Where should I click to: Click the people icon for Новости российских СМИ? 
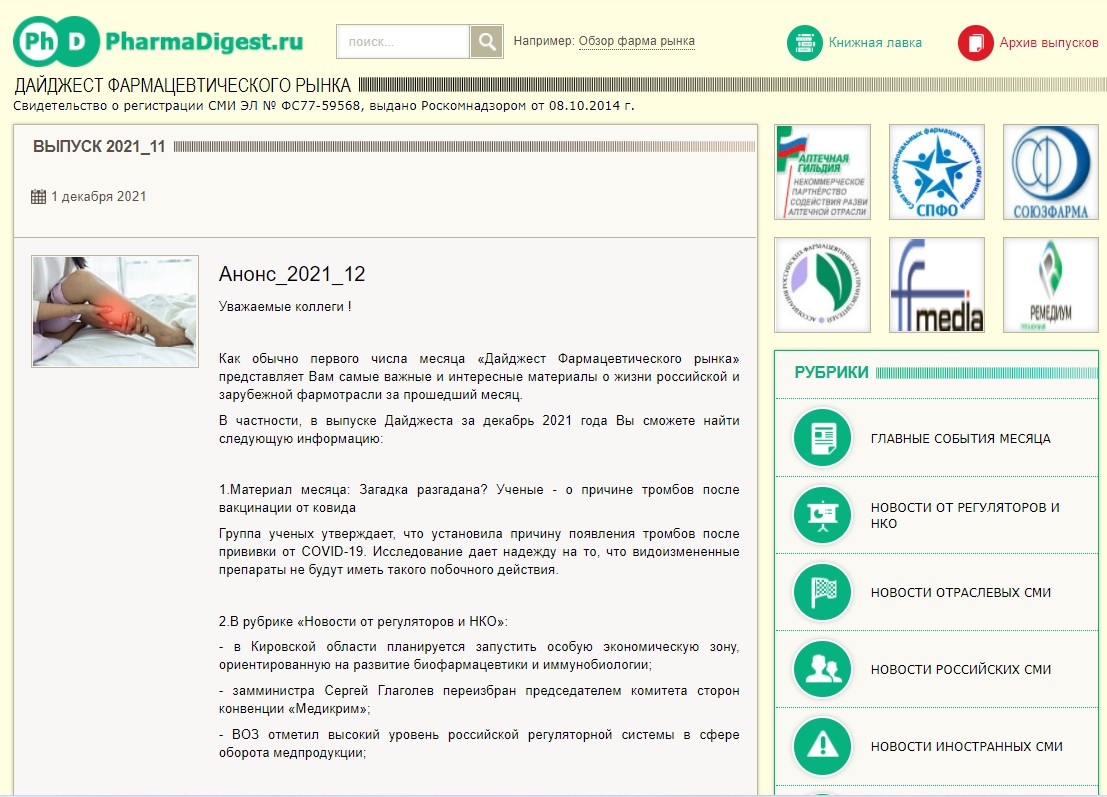coord(822,669)
